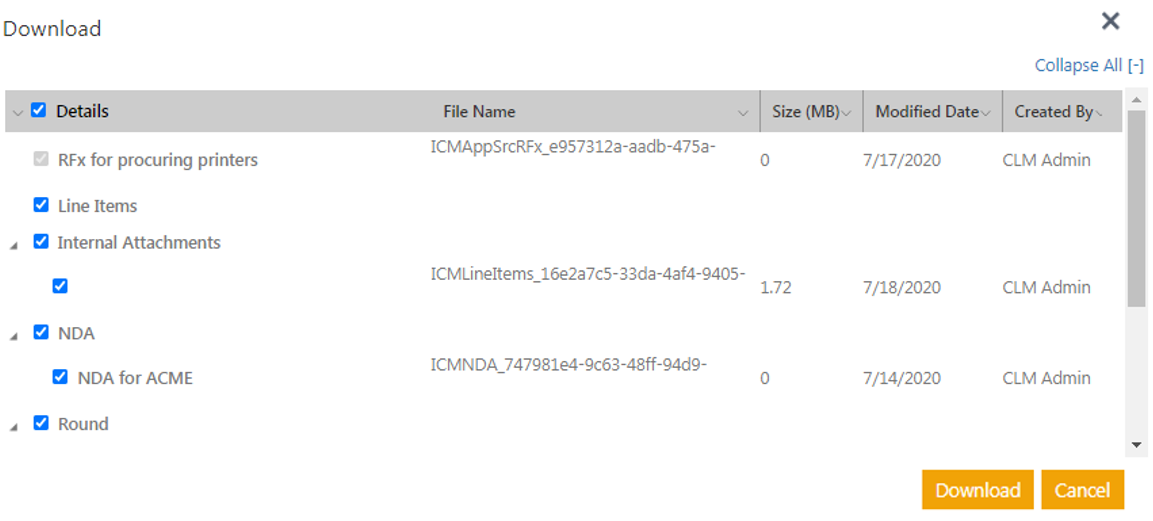Uncheck the Round checkbox
The image size is (1153, 521).
(x=41, y=423)
